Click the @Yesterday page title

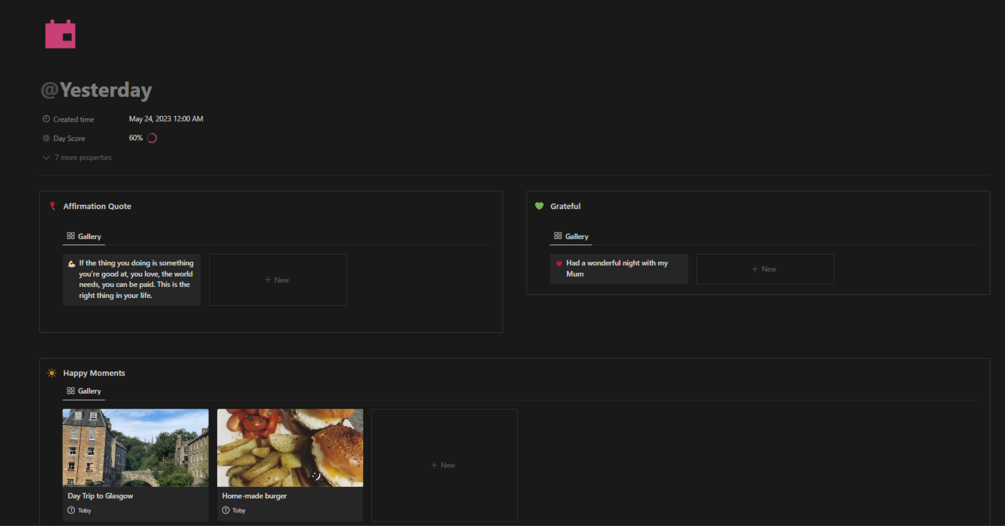coord(96,90)
